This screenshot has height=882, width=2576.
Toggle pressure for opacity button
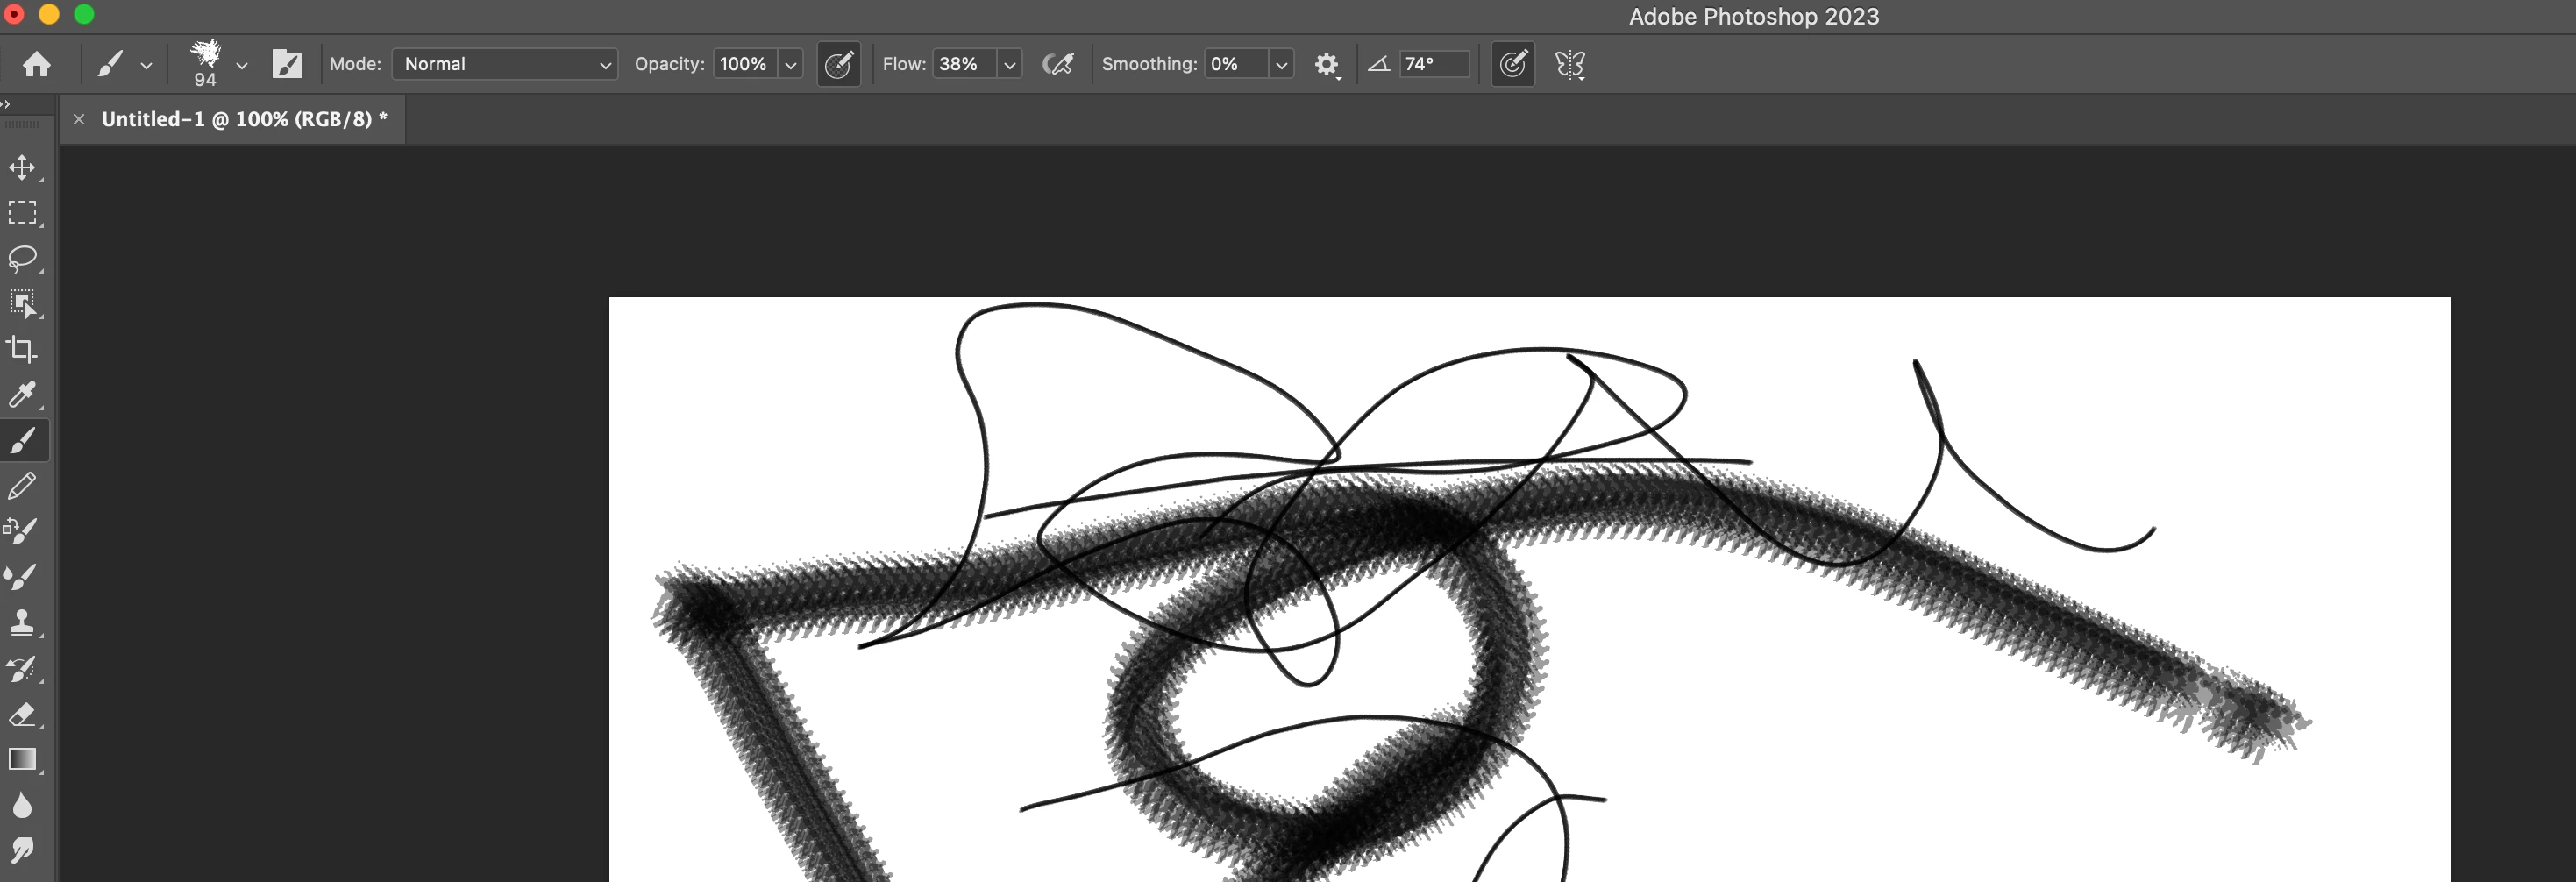click(x=838, y=64)
